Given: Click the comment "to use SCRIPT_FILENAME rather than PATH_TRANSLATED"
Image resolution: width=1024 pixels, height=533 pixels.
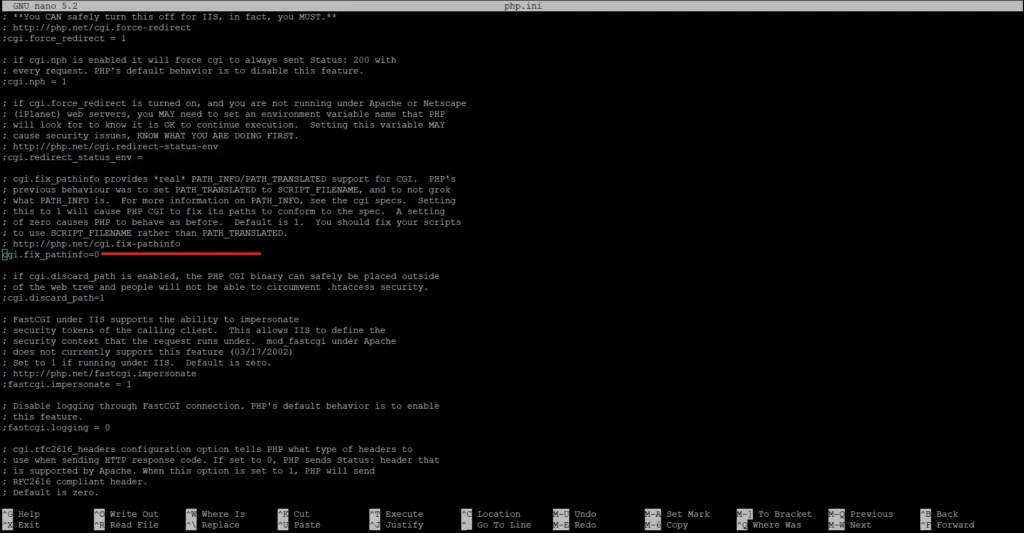Looking at the screenshot, I should pyautogui.click(x=145, y=233).
